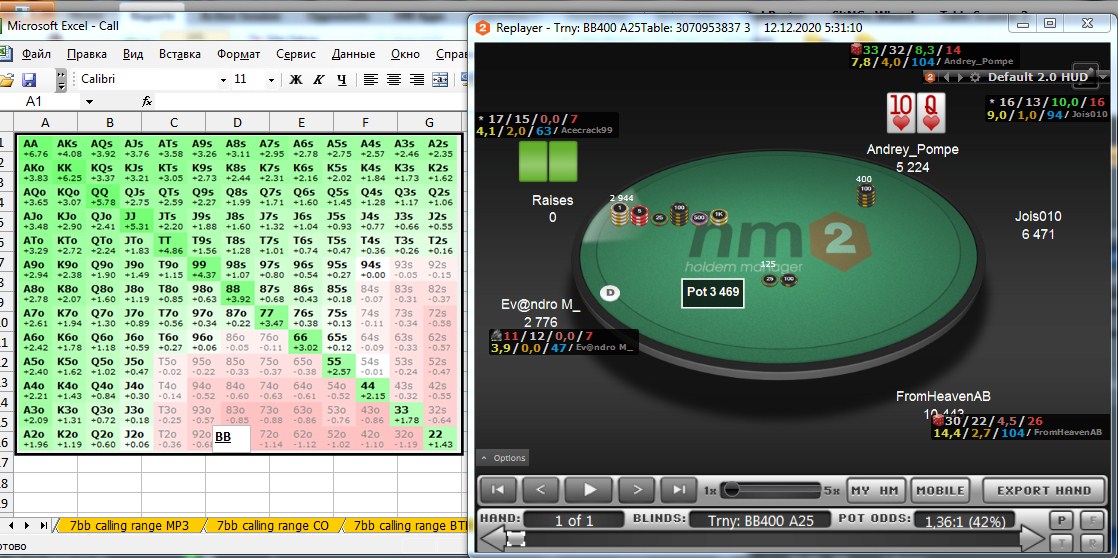This screenshot has width=1118, height=558.
Task: Click the MOBILE button
Action: (x=940, y=490)
